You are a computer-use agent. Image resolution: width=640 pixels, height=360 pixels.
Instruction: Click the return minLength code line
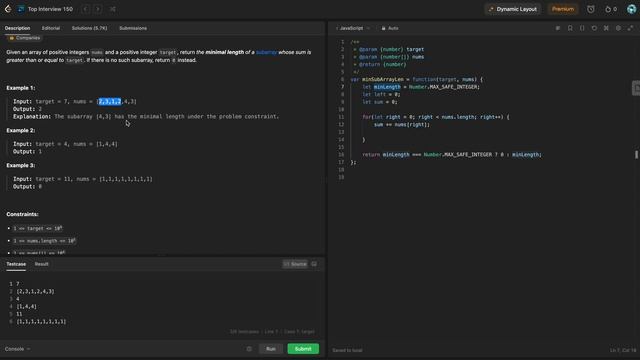(x=452, y=155)
